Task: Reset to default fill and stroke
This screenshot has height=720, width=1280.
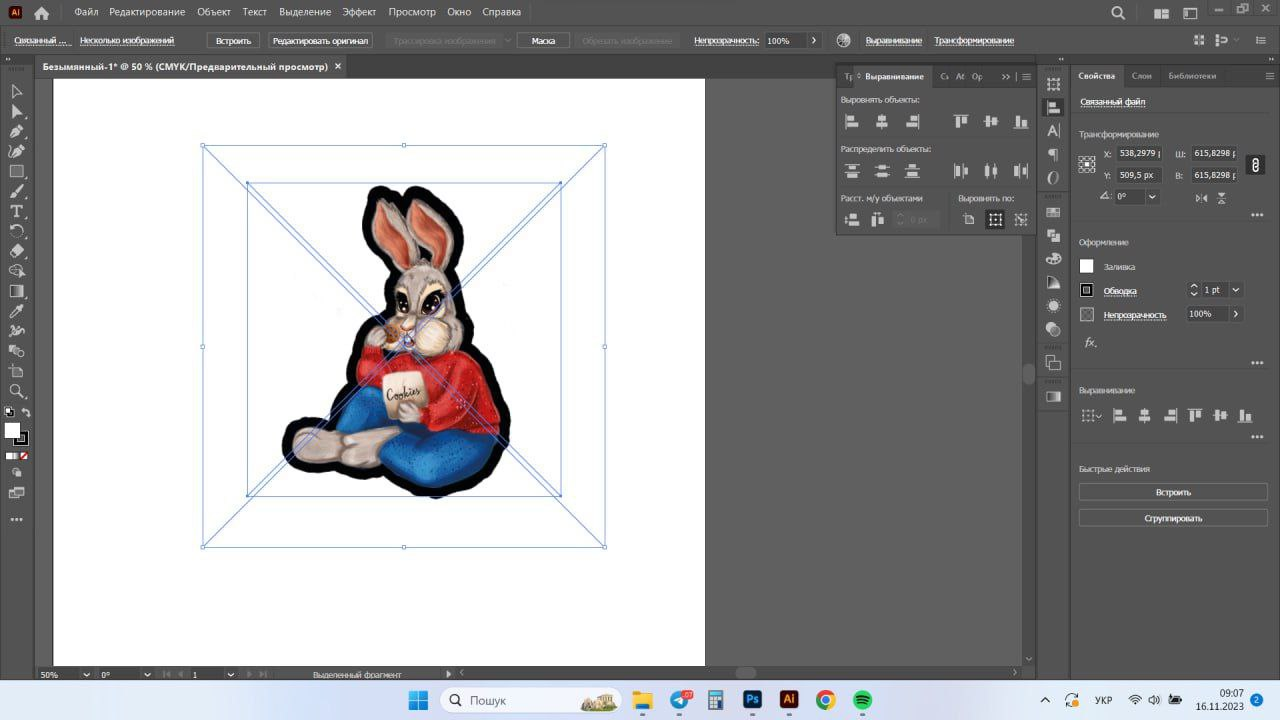Action: pyautogui.click(x=9, y=412)
